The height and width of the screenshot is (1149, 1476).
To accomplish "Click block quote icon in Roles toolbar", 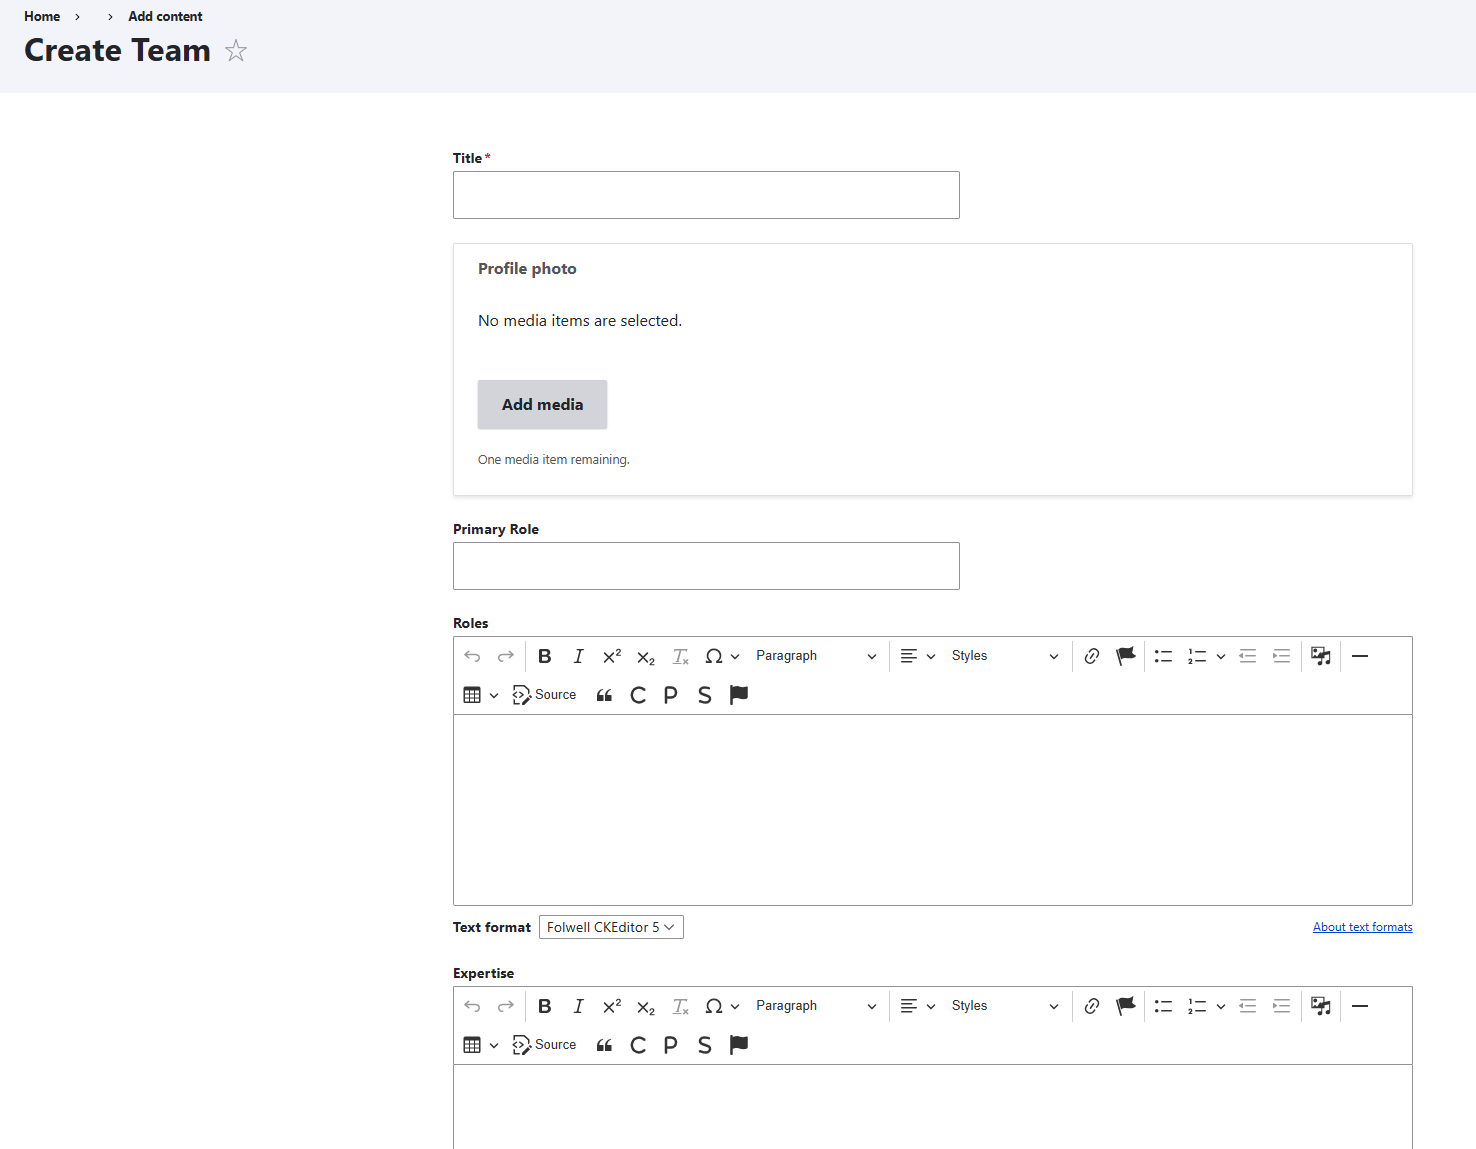I will 604,695.
